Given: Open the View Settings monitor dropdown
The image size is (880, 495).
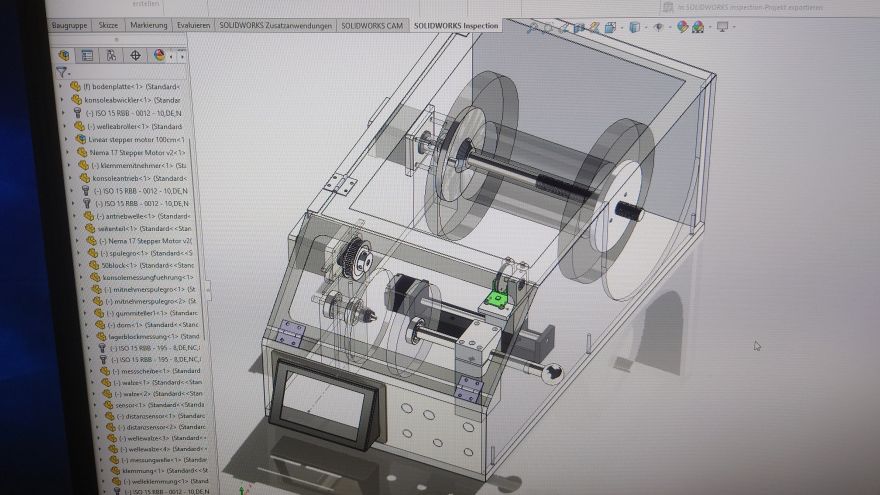Looking at the screenshot, I should point(721,27).
